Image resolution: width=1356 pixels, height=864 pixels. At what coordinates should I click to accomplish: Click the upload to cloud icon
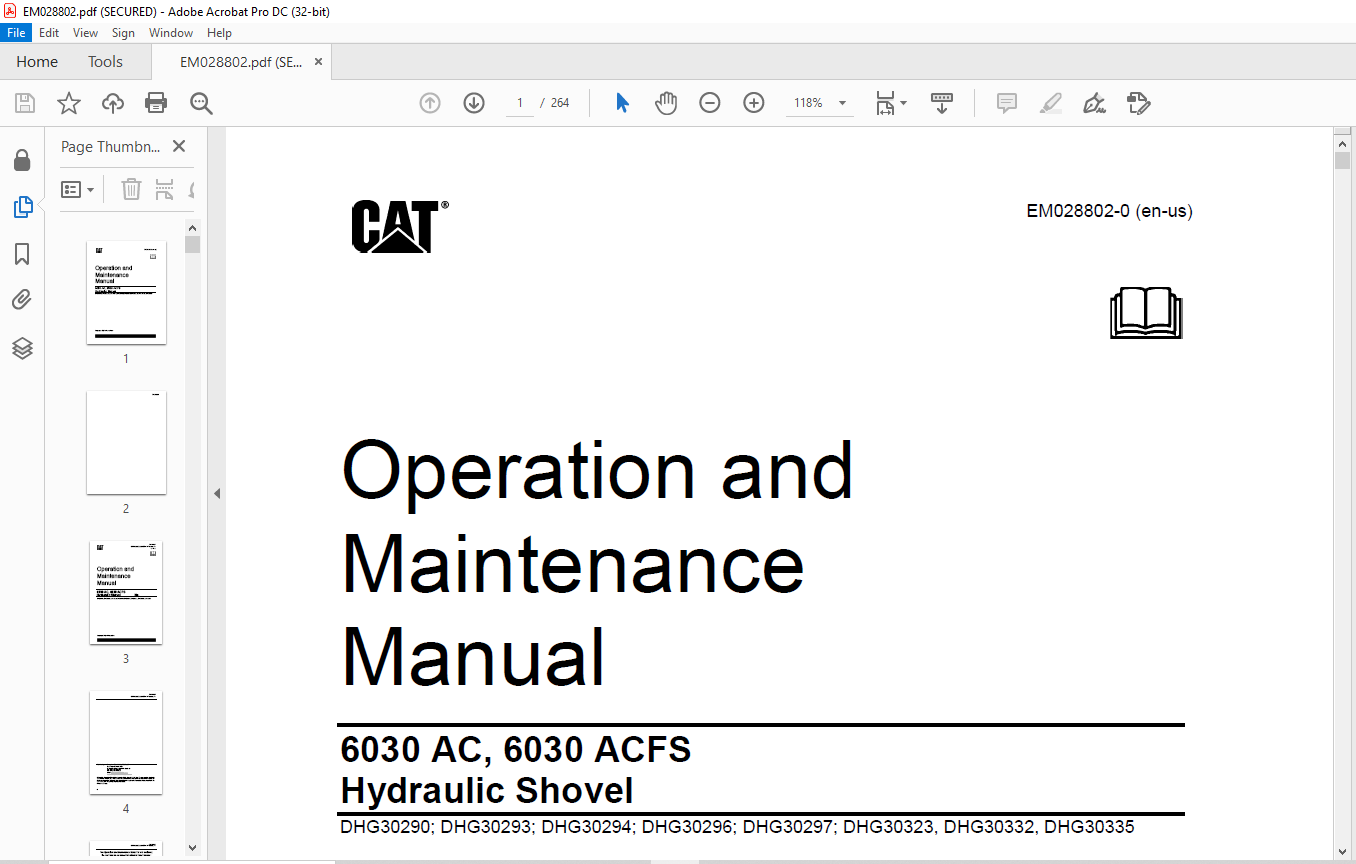coord(113,103)
